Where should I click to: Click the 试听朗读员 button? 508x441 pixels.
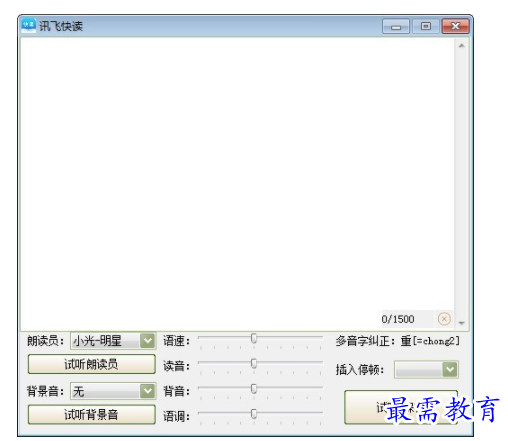[x=92, y=364]
